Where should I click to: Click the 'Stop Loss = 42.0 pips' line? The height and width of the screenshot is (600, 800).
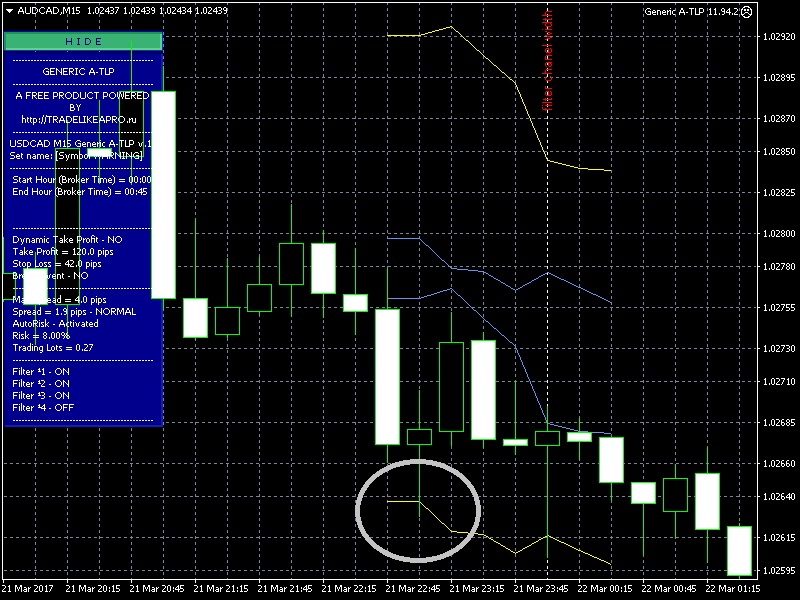tap(57, 264)
